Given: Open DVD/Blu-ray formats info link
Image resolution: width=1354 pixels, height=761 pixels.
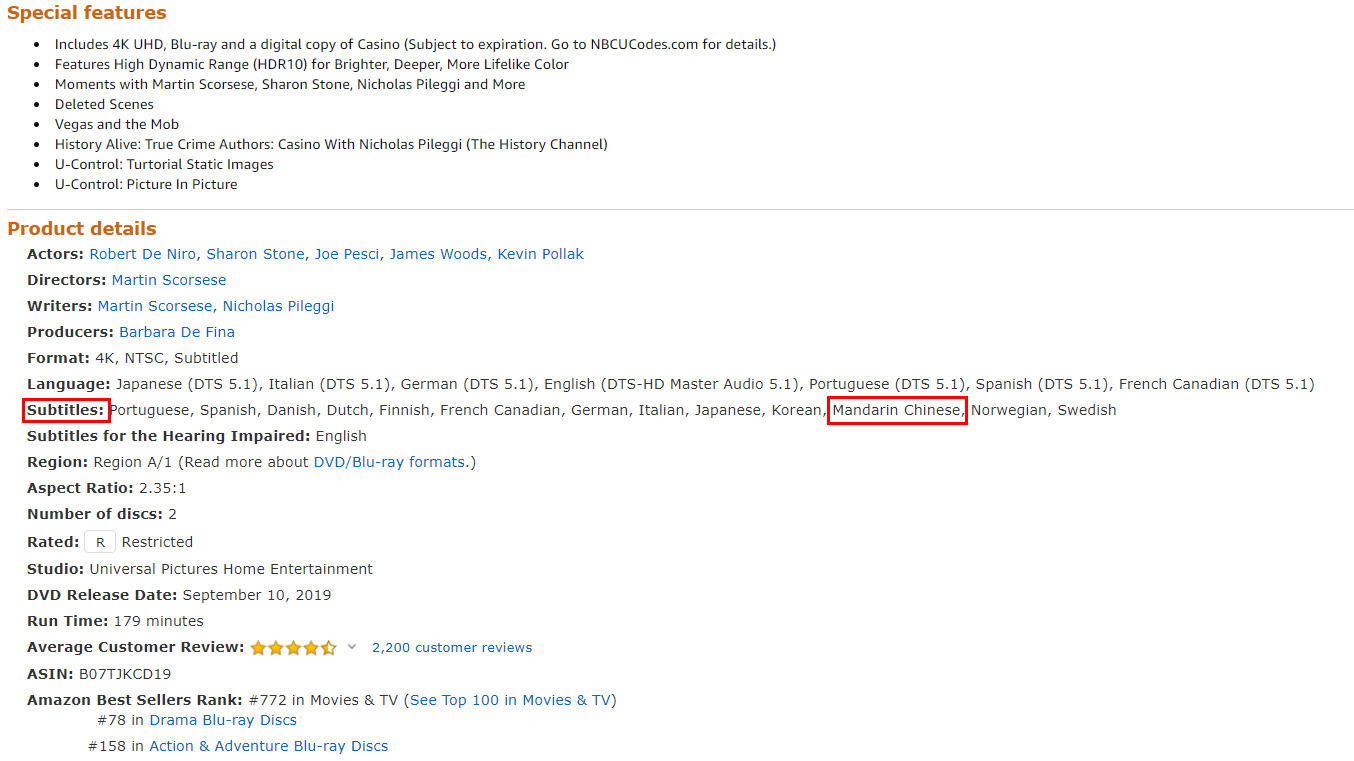Looking at the screenshot, I should point(389,462).
